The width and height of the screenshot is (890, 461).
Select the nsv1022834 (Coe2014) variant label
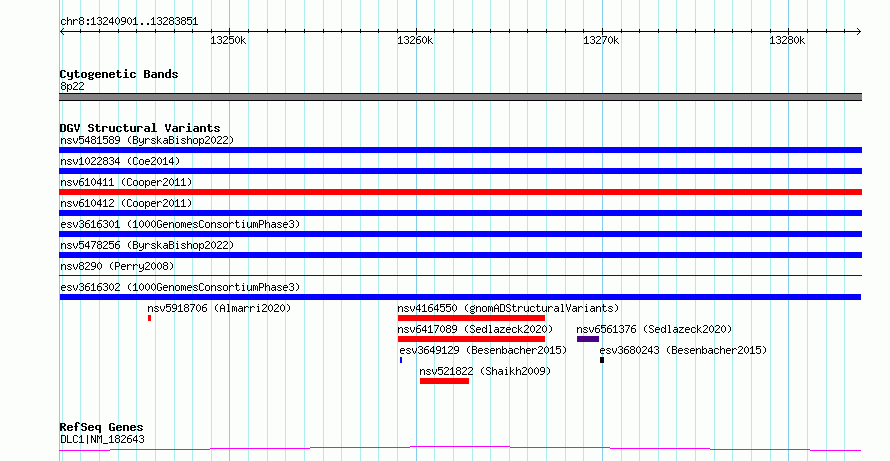[x=120, y=161]
